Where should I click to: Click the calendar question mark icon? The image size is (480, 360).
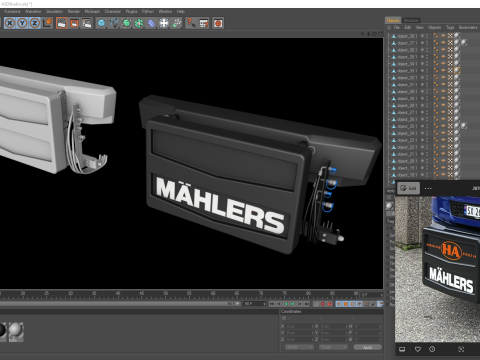point(203,23)
